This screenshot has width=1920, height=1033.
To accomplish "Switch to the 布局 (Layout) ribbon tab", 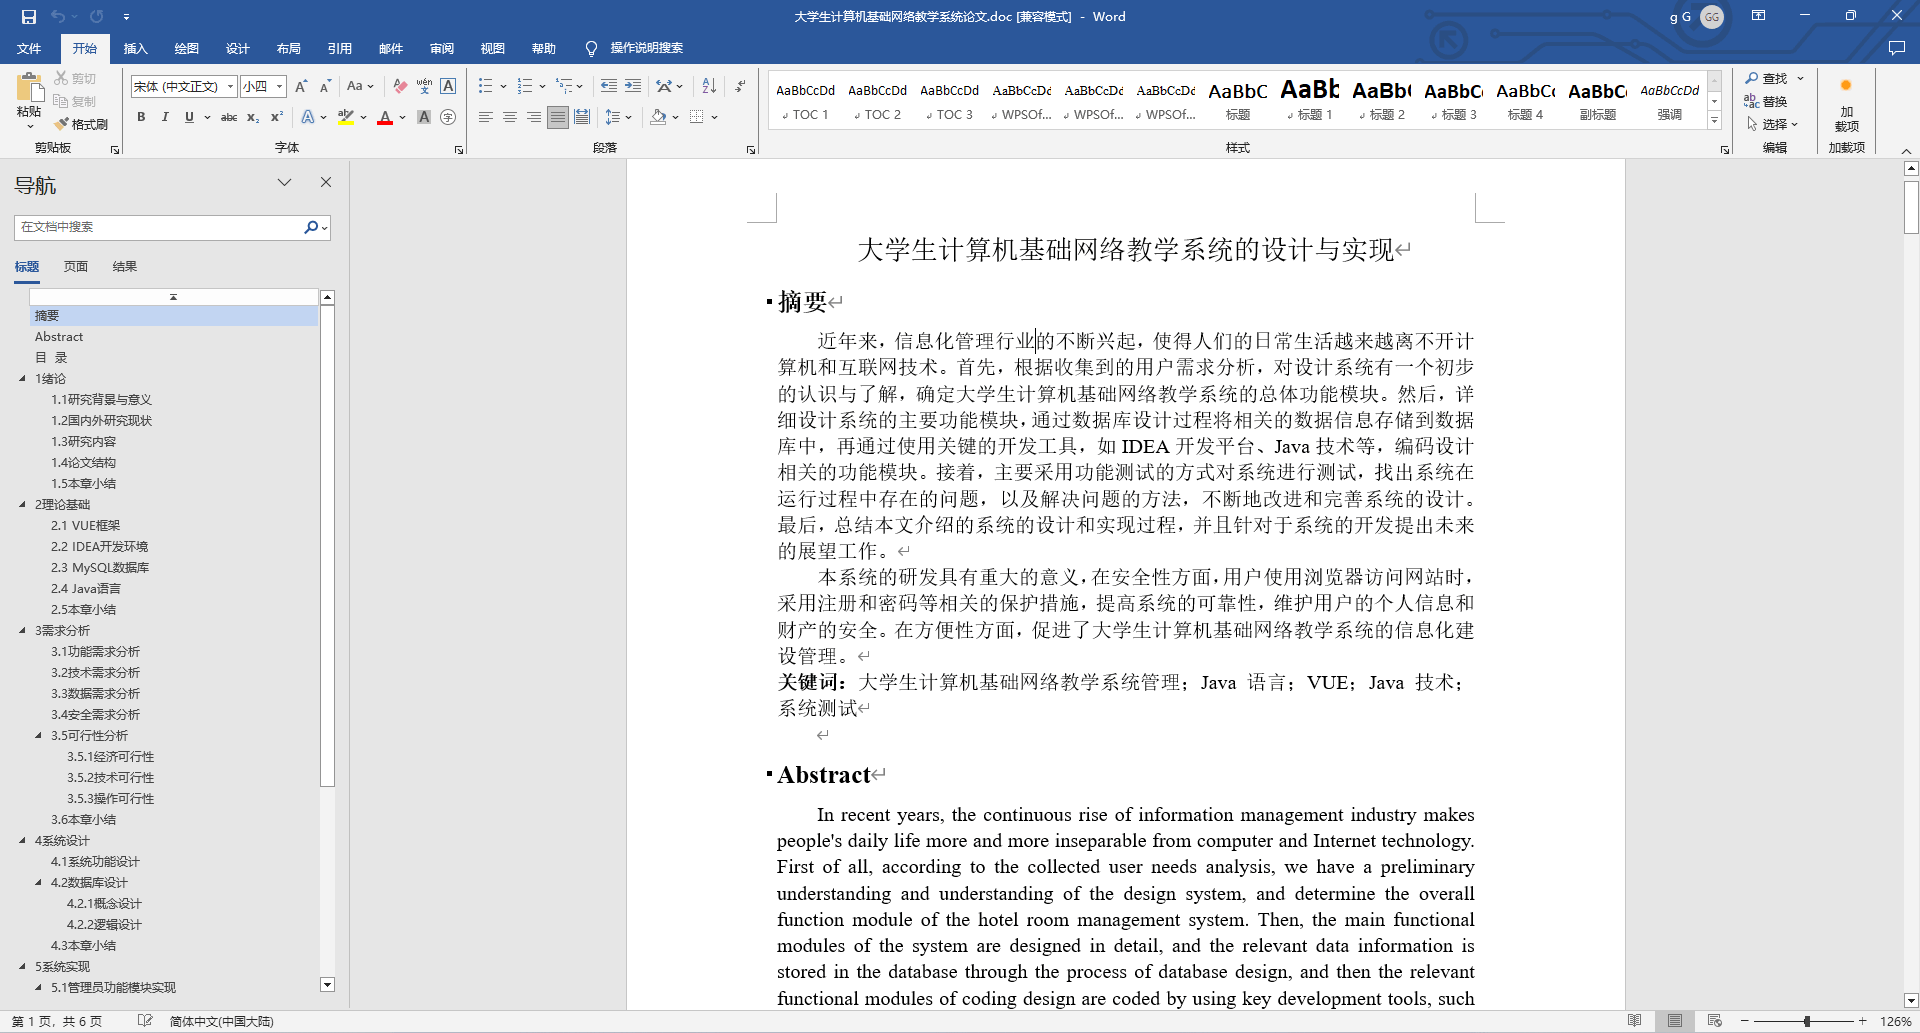I will point(288,48).
